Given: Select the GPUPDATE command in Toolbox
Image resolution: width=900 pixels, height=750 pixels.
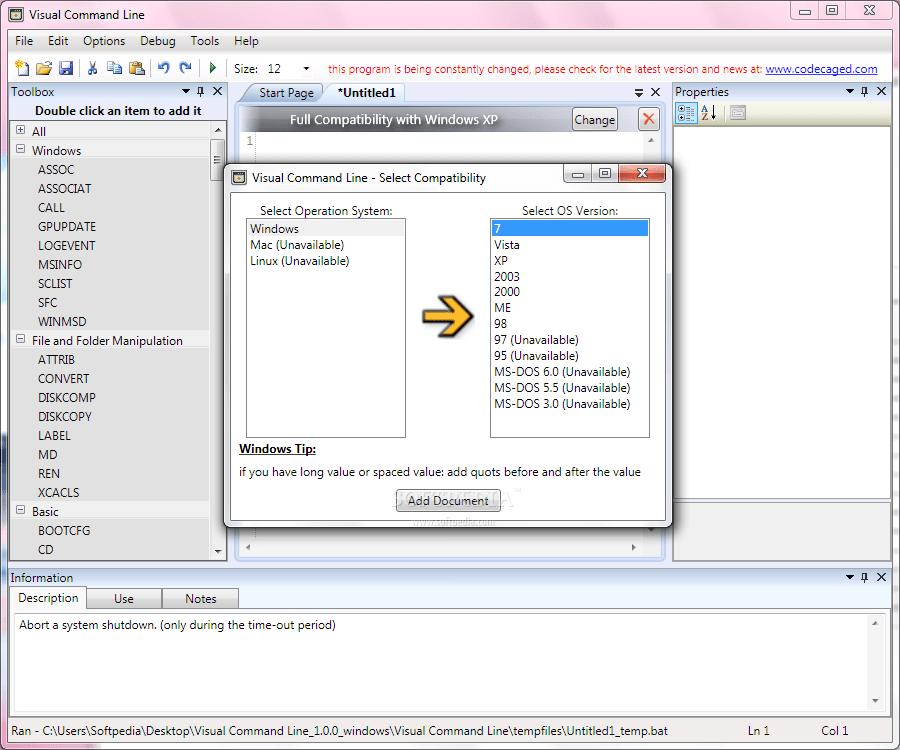Looking at the screenshot, I should (67, 226).
